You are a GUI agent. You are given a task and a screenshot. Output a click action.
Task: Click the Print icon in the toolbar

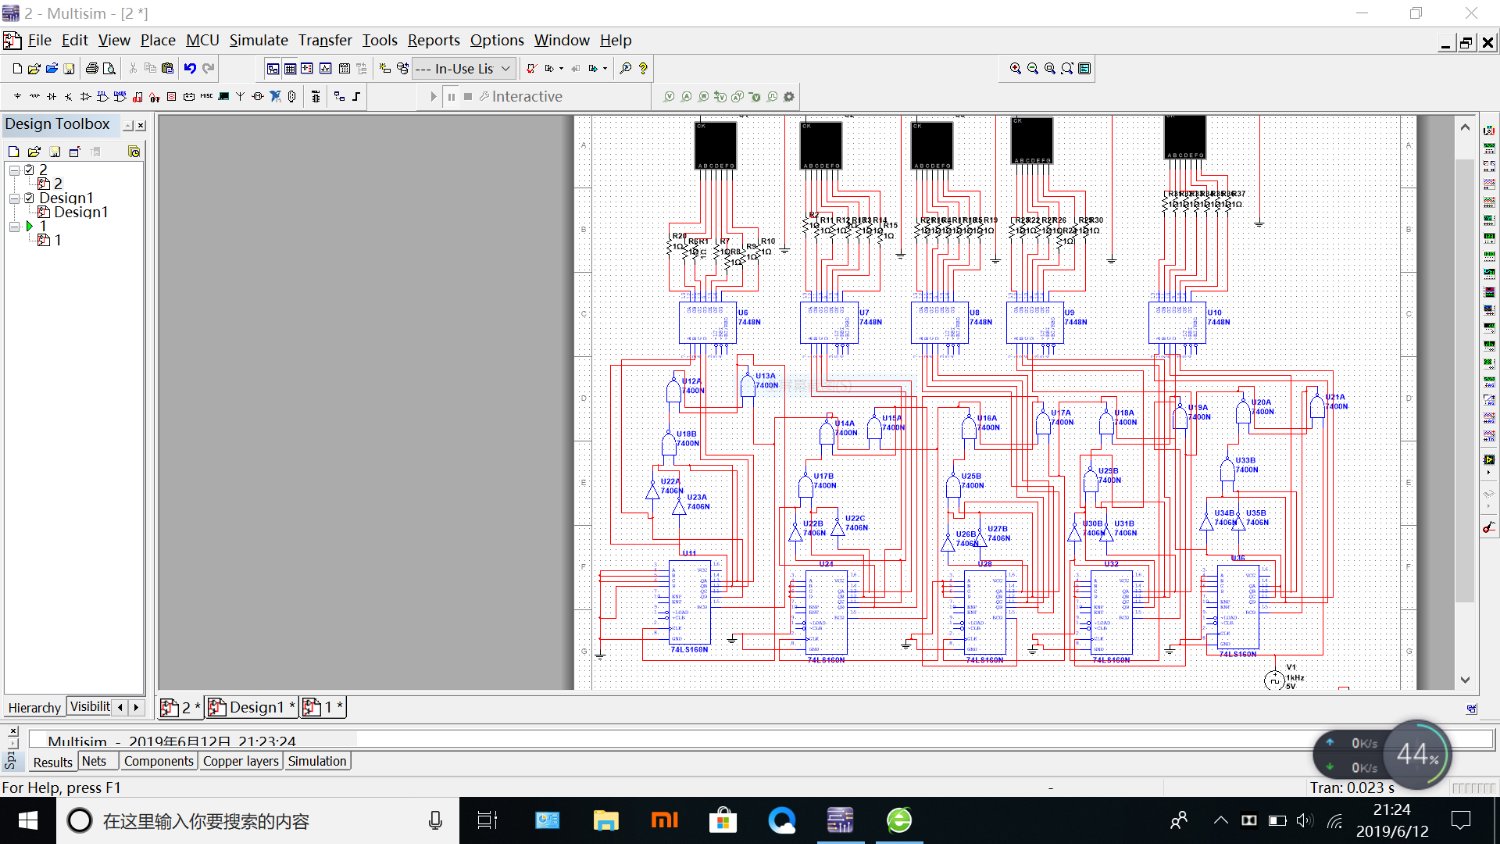pyautogui.click(x=92, y=69)
